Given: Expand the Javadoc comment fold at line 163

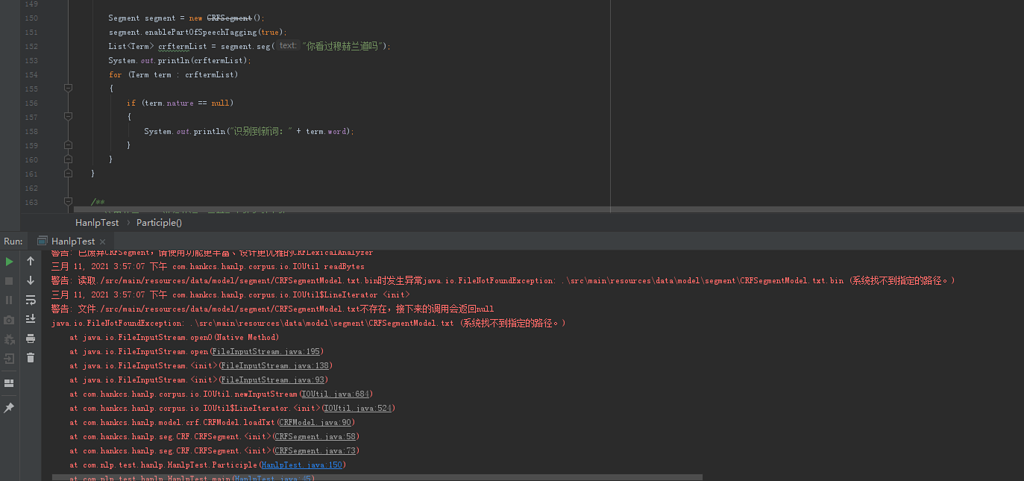Looking at the screenshot, I should coord(68,202).
